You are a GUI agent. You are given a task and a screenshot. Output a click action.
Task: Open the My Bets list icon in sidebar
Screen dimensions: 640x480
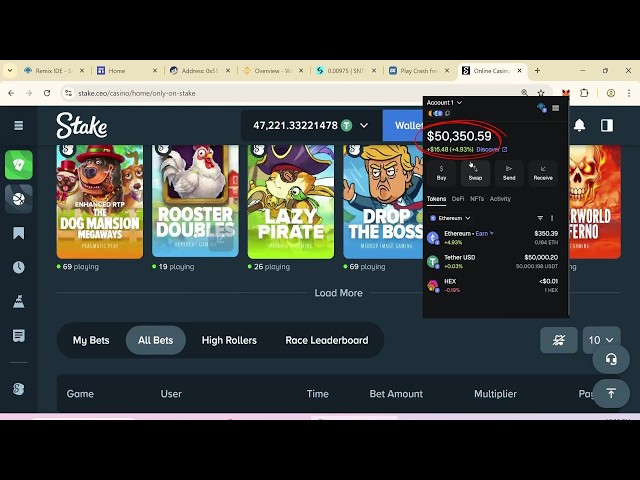click(x=18, y=336)
